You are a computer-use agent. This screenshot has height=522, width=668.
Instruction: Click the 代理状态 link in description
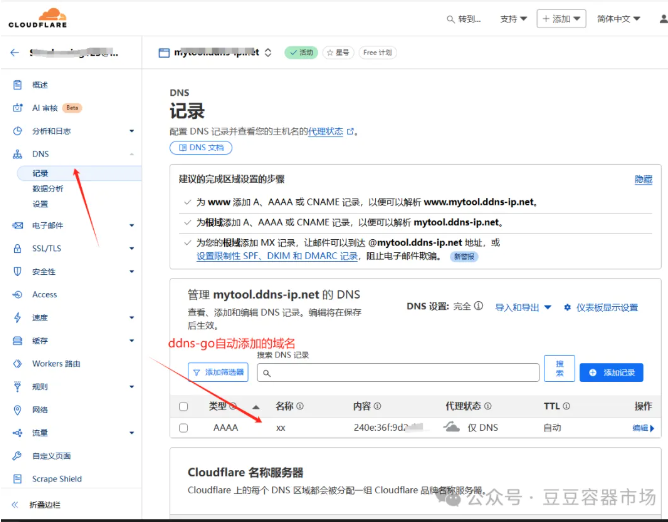[325, 132]
